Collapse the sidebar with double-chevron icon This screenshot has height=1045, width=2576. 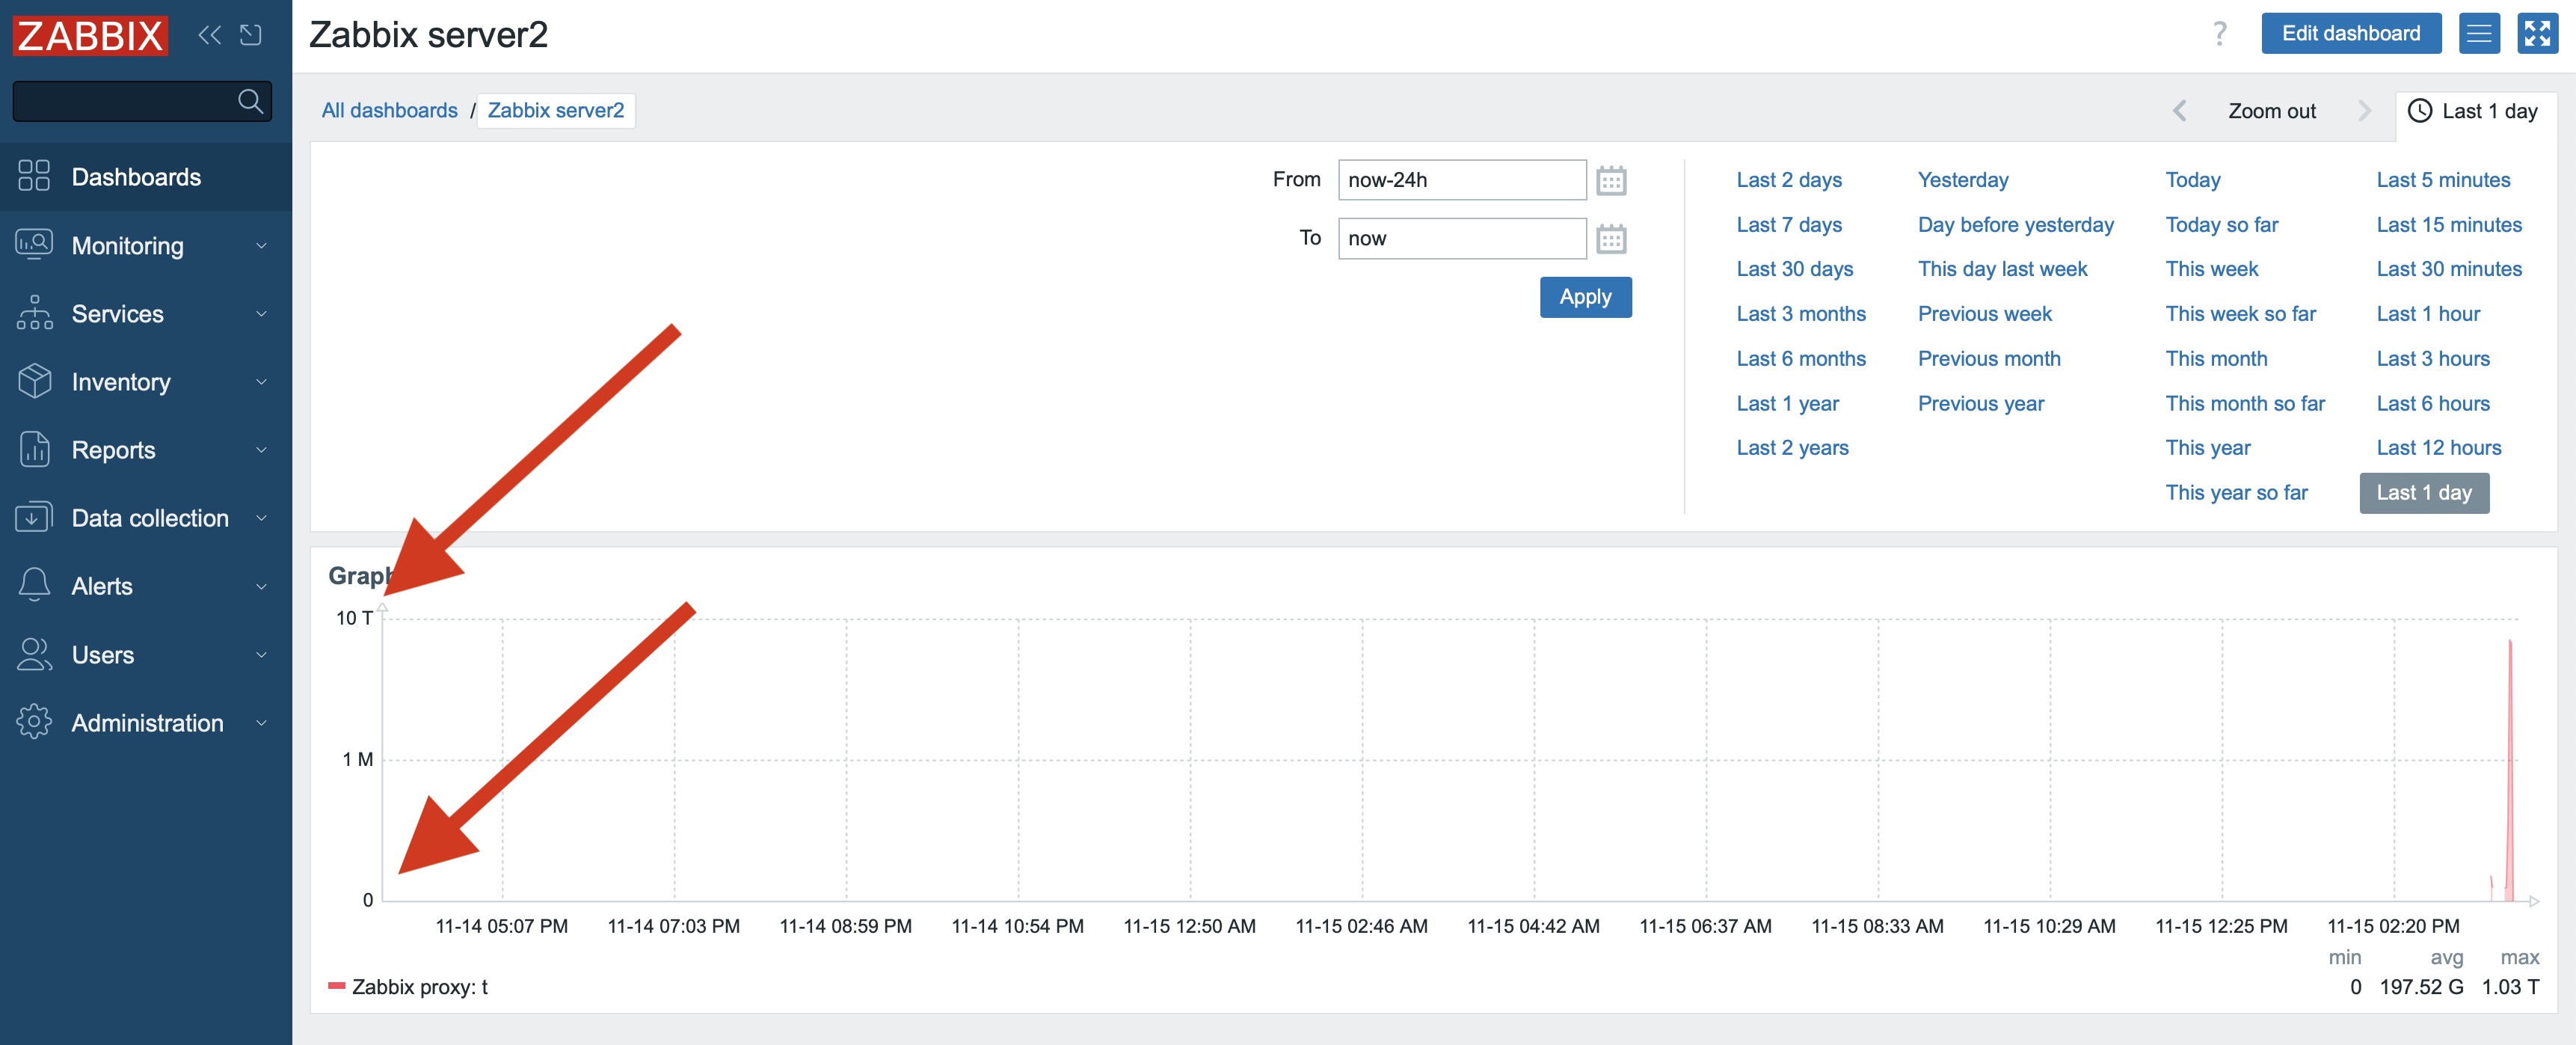209,36
